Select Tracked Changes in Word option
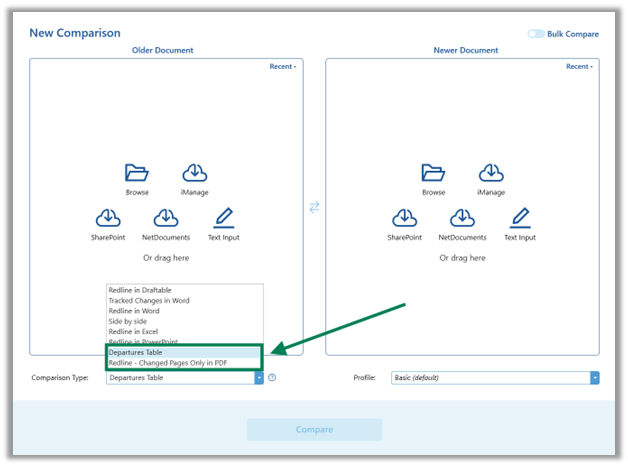Image resolution: width=628 pixels, height=467 pixels. coord(185,300)
